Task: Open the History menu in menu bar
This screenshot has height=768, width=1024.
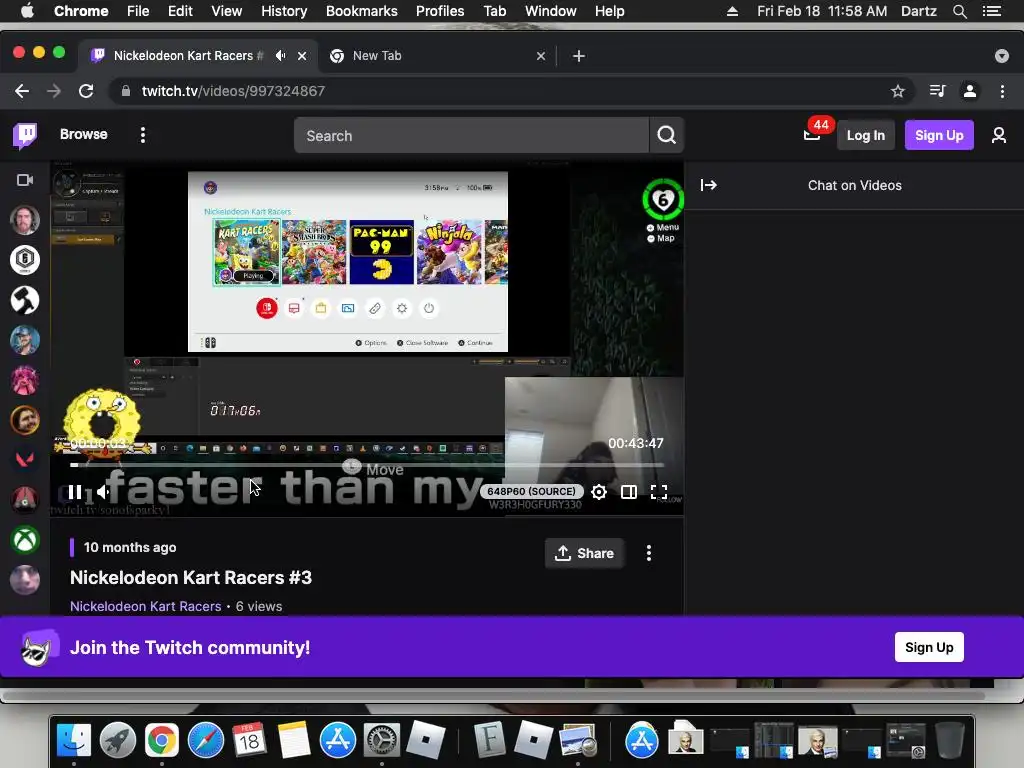Action: pos(283,11)
